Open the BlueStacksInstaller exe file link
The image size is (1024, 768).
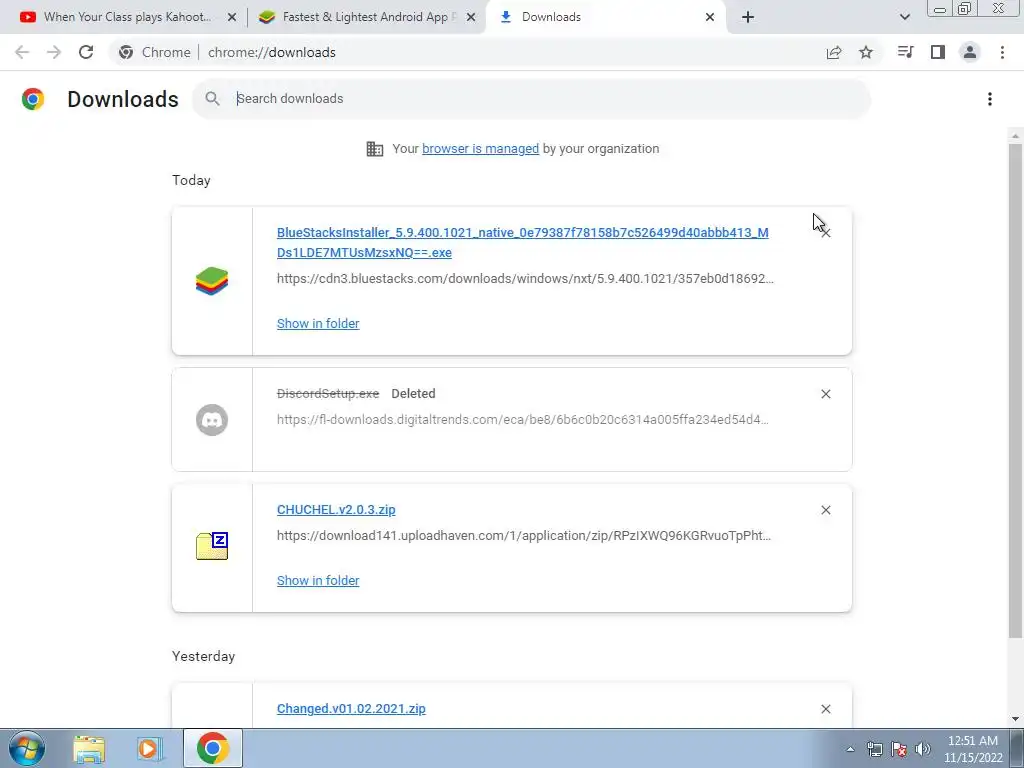tap(522, 242)
